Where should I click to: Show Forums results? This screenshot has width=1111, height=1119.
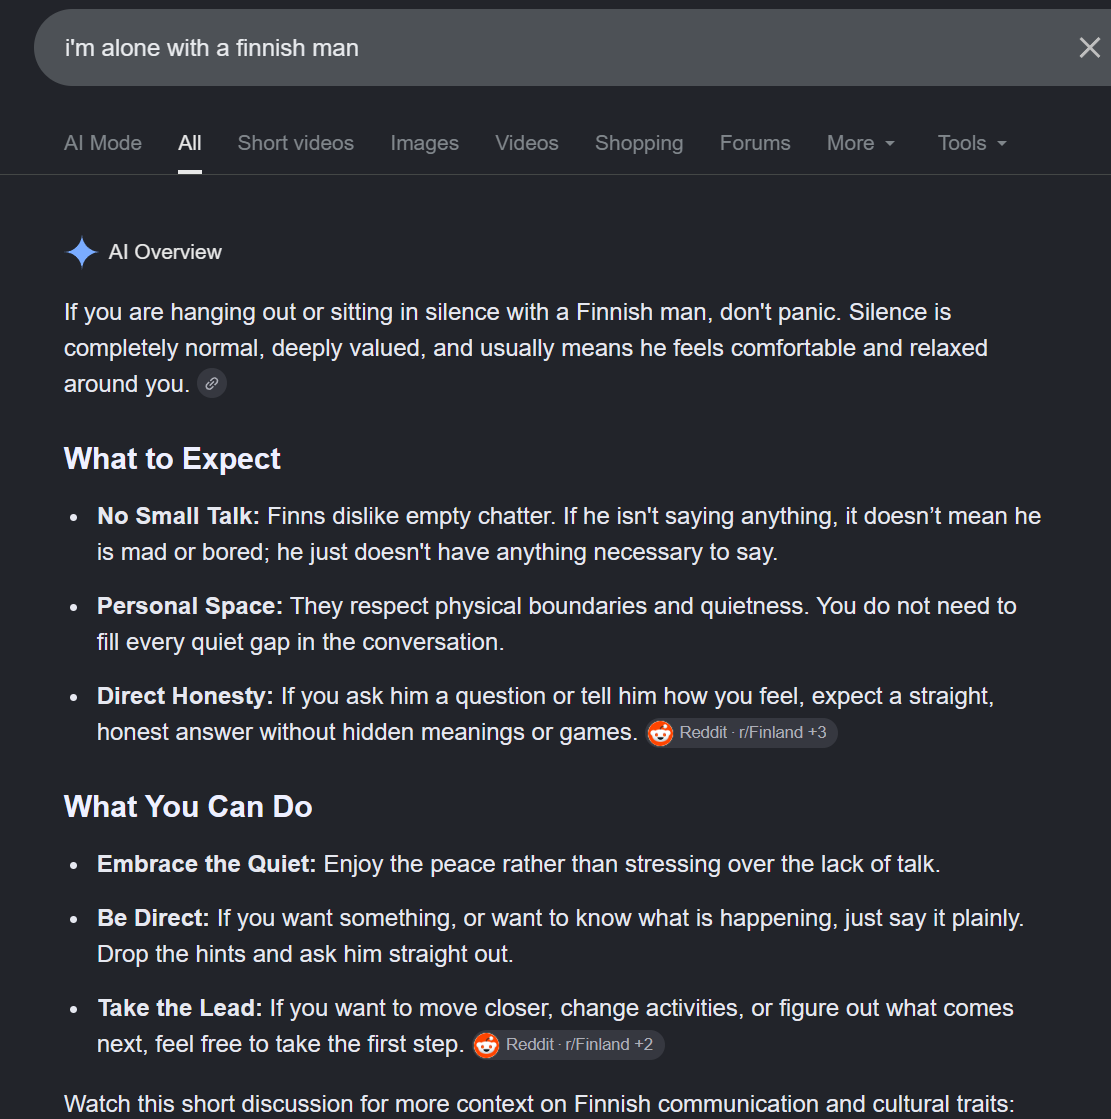(755, 143)
